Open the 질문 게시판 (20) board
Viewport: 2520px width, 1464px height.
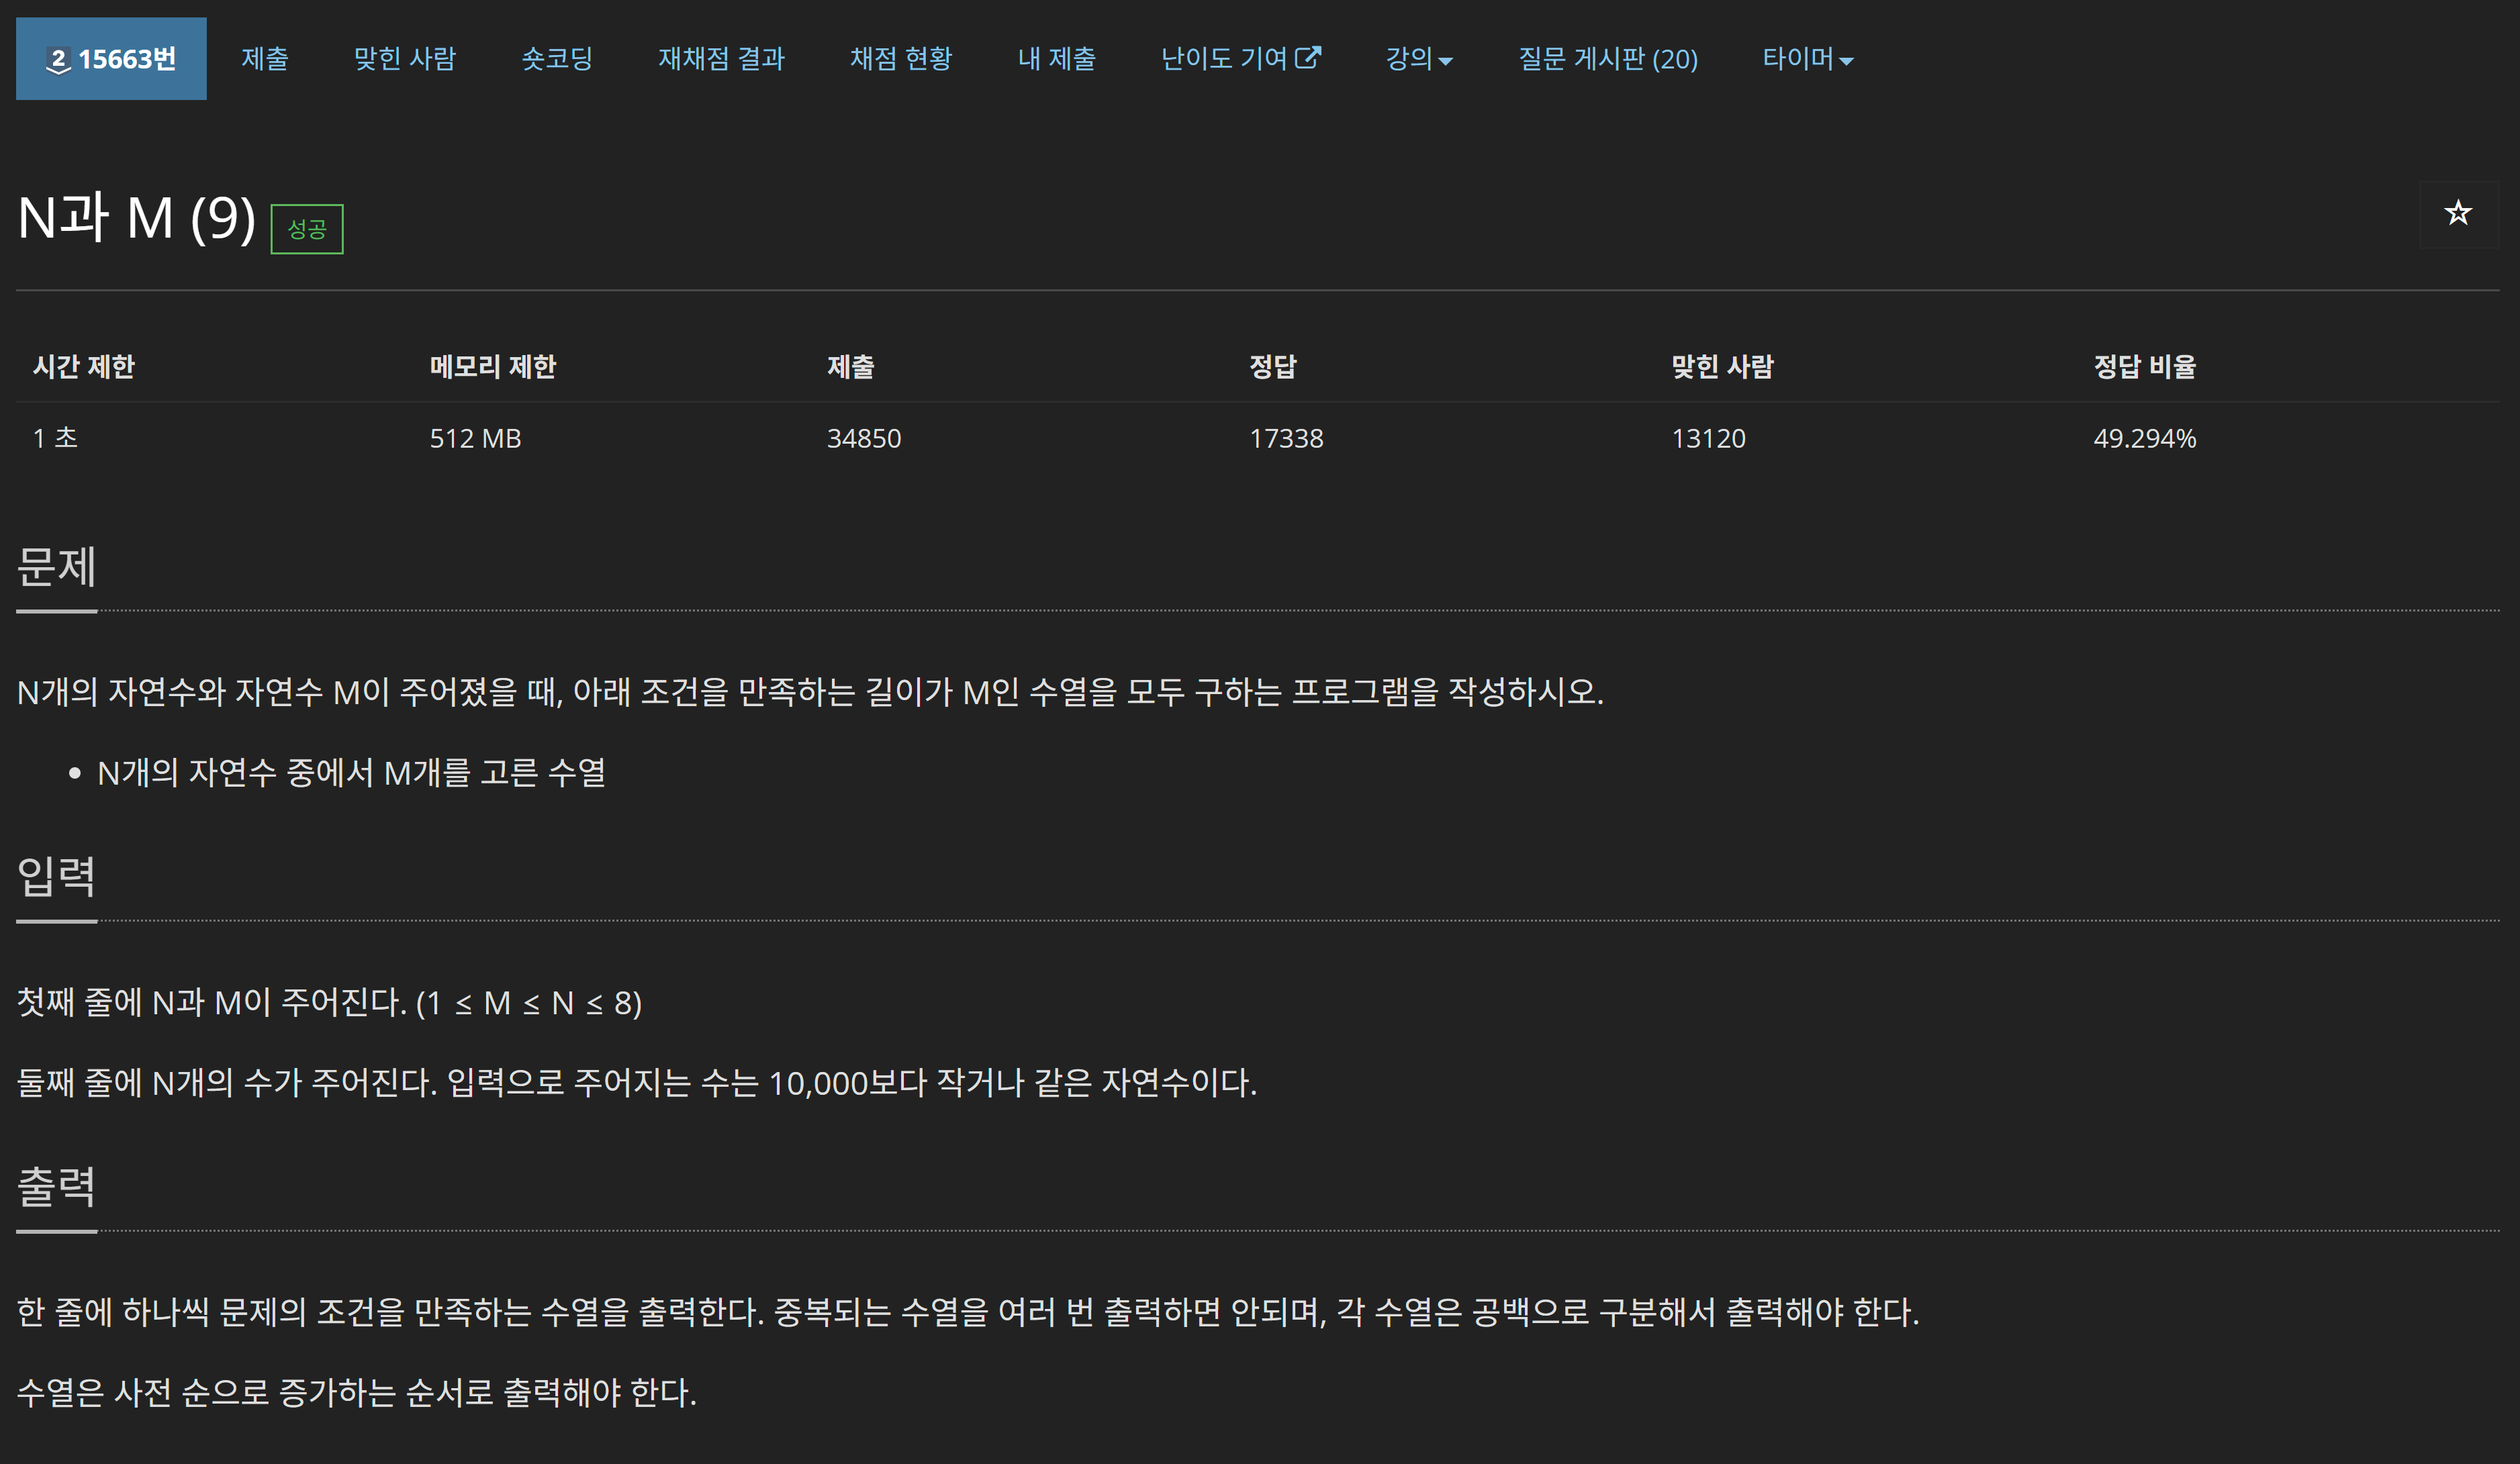[x=1607, y=59]
